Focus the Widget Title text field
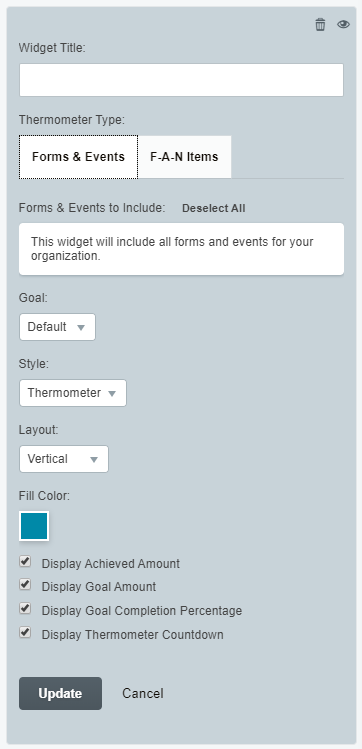This screenshot has width=362, height=749. (181, 80)
